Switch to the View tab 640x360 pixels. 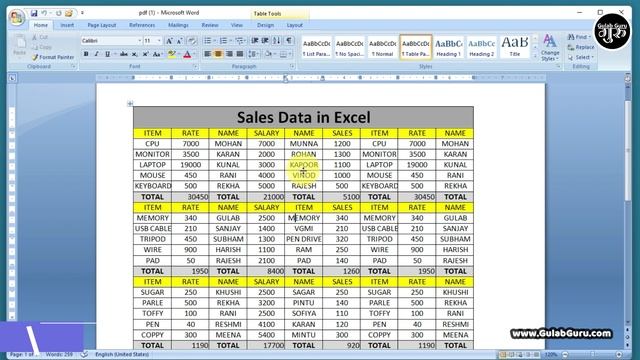(x=237, y=25)
